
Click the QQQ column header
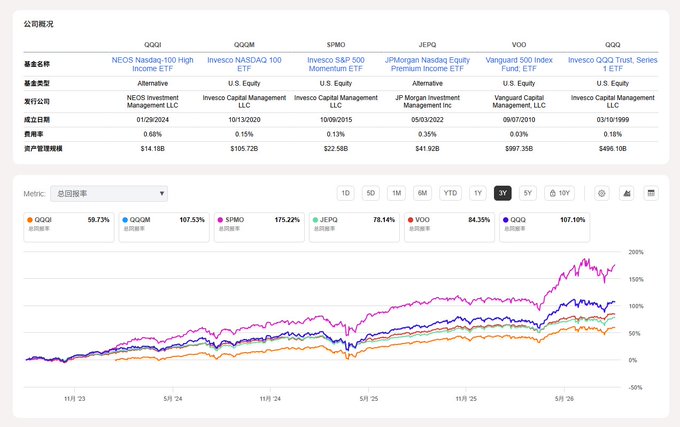point(613,45)
